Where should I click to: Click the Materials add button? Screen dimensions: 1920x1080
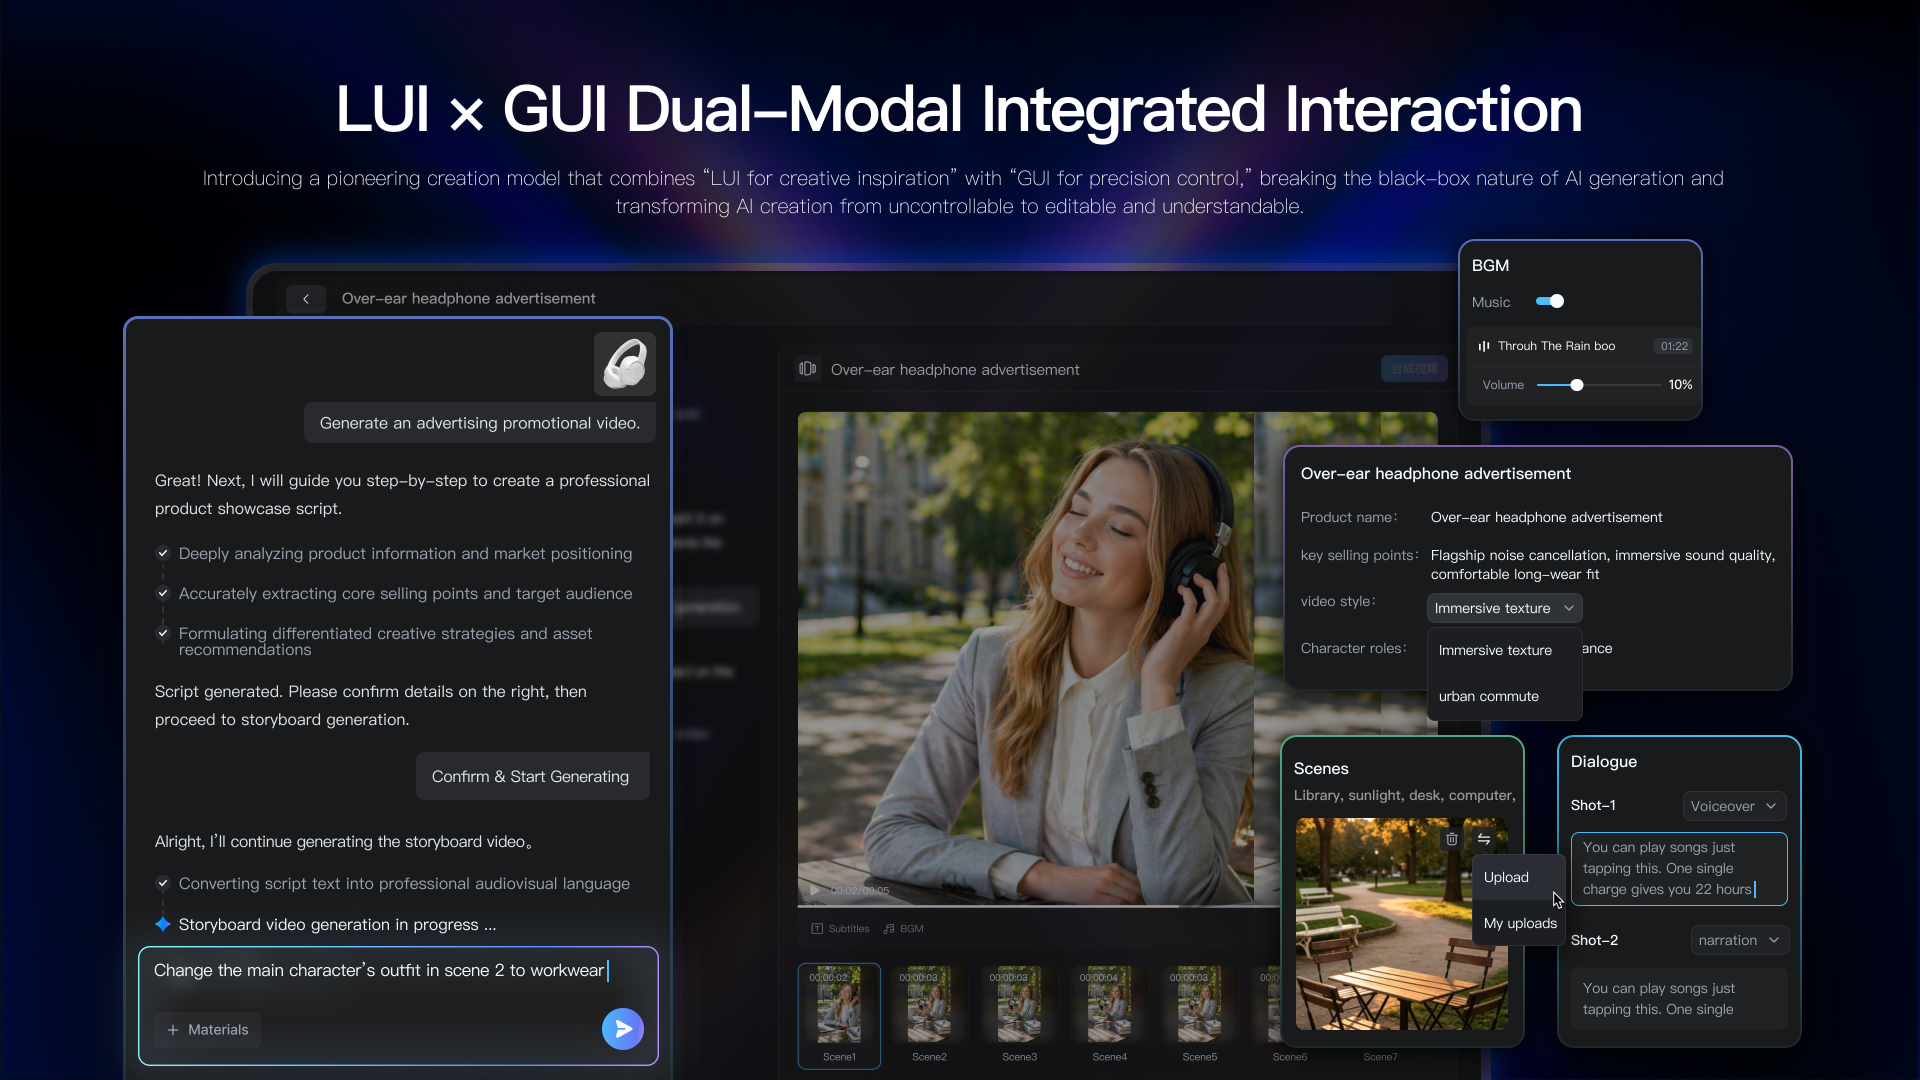point(208,1029)
